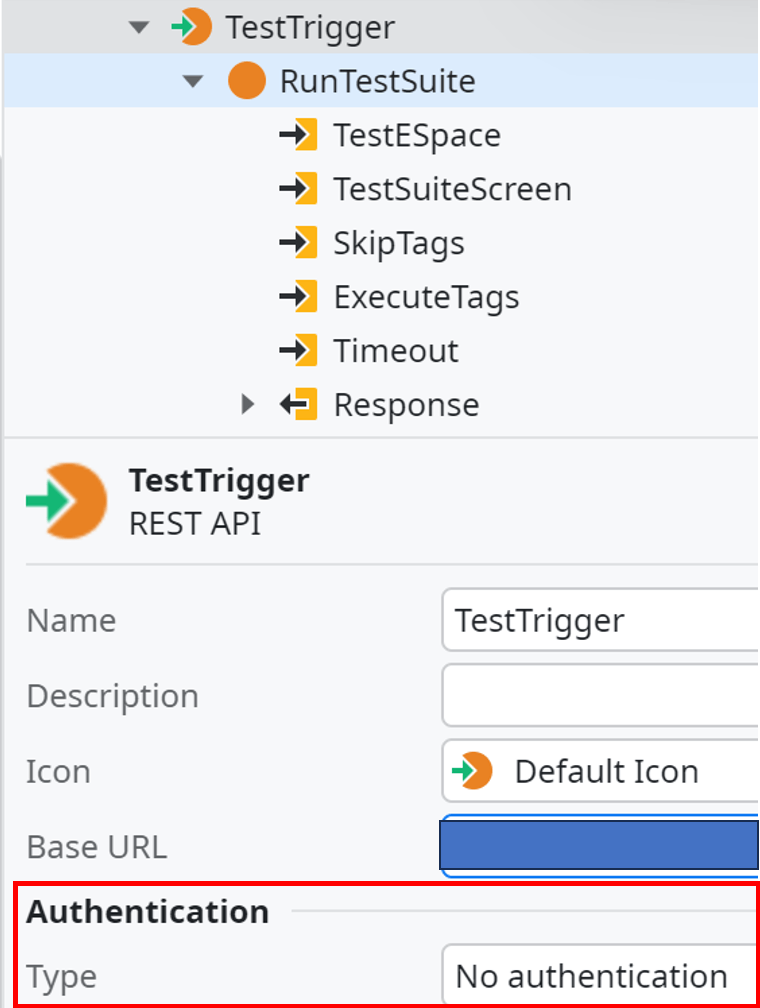Image resolution: width=760 pixels, height=1008 pixels.
Task: Open the Icon dropdown showing Default Icon
Action: (601, 771)
